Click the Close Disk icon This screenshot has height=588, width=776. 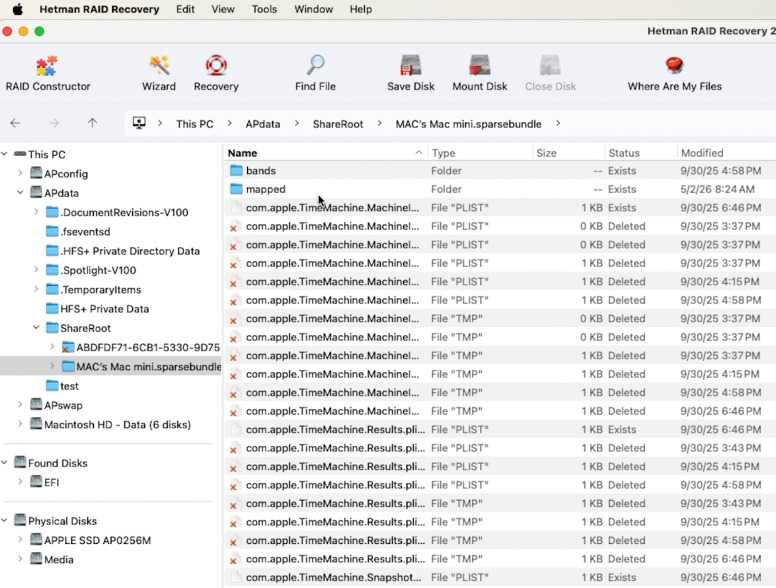tap(550, 65)
